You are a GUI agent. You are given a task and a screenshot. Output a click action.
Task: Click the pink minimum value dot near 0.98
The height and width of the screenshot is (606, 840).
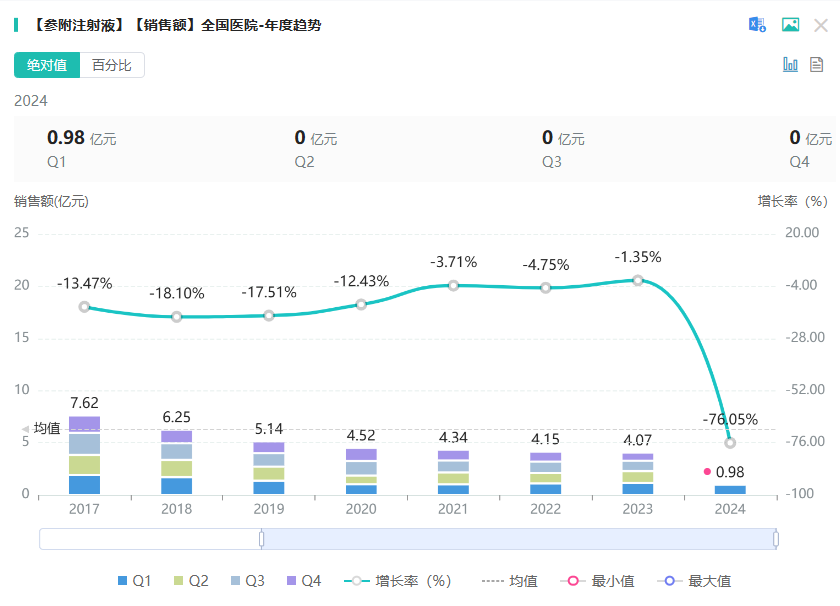point(707,471)
